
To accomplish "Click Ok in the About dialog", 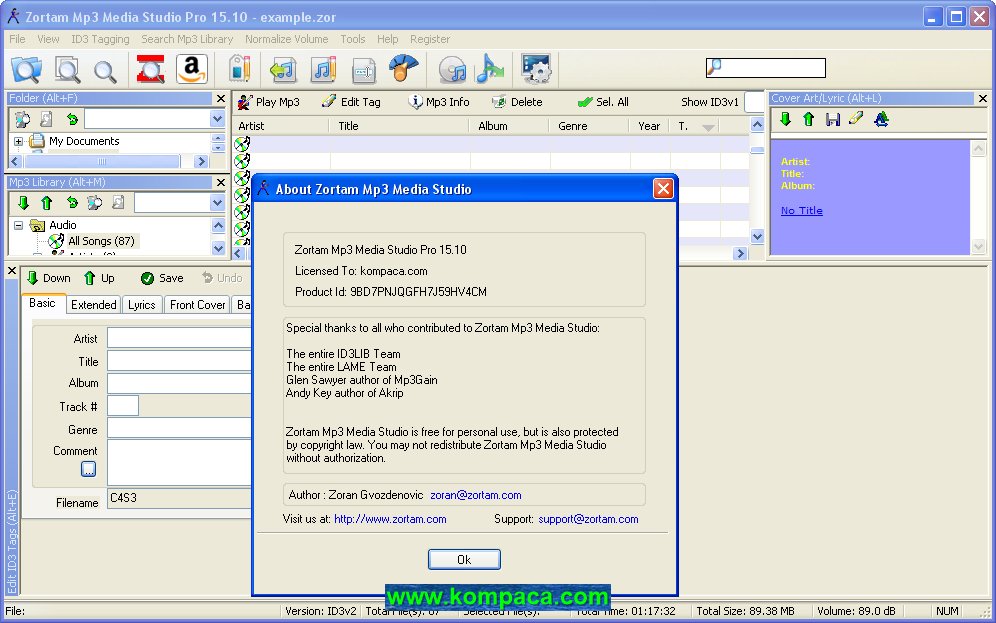I will click(x=464, y=559).
